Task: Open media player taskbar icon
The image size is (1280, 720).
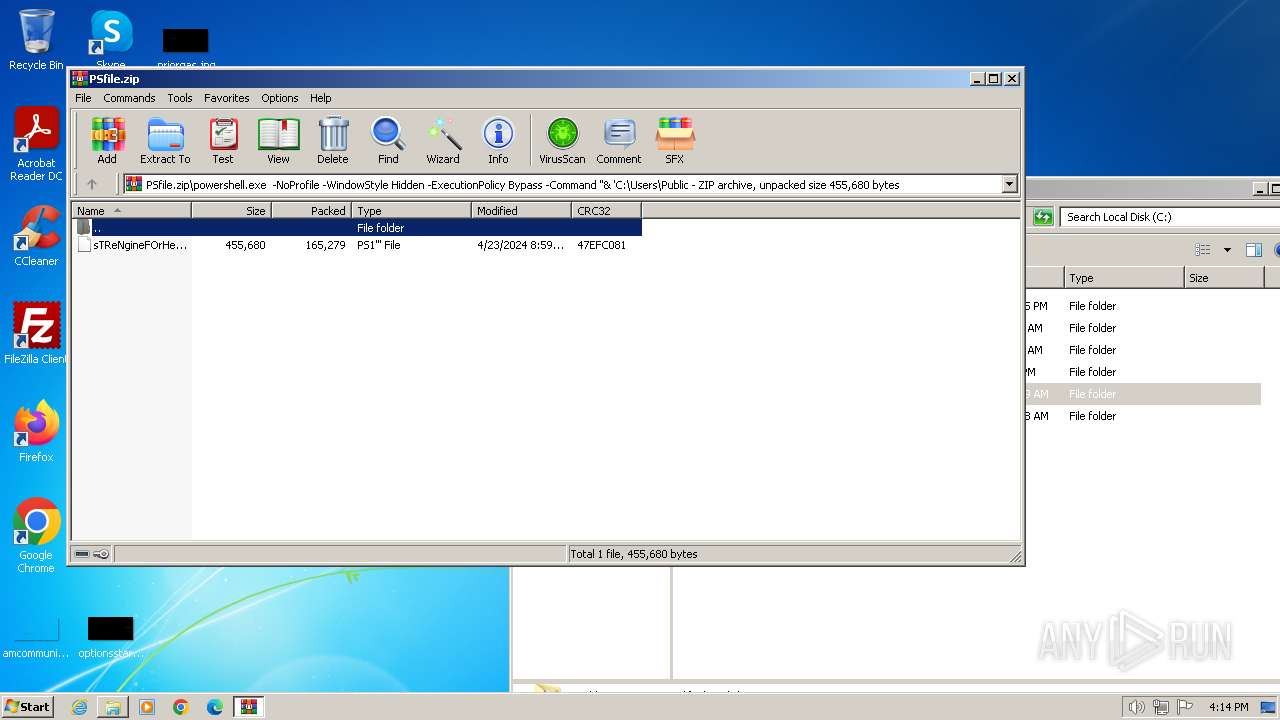Action: pyautogui.click(x=147, y=707)
